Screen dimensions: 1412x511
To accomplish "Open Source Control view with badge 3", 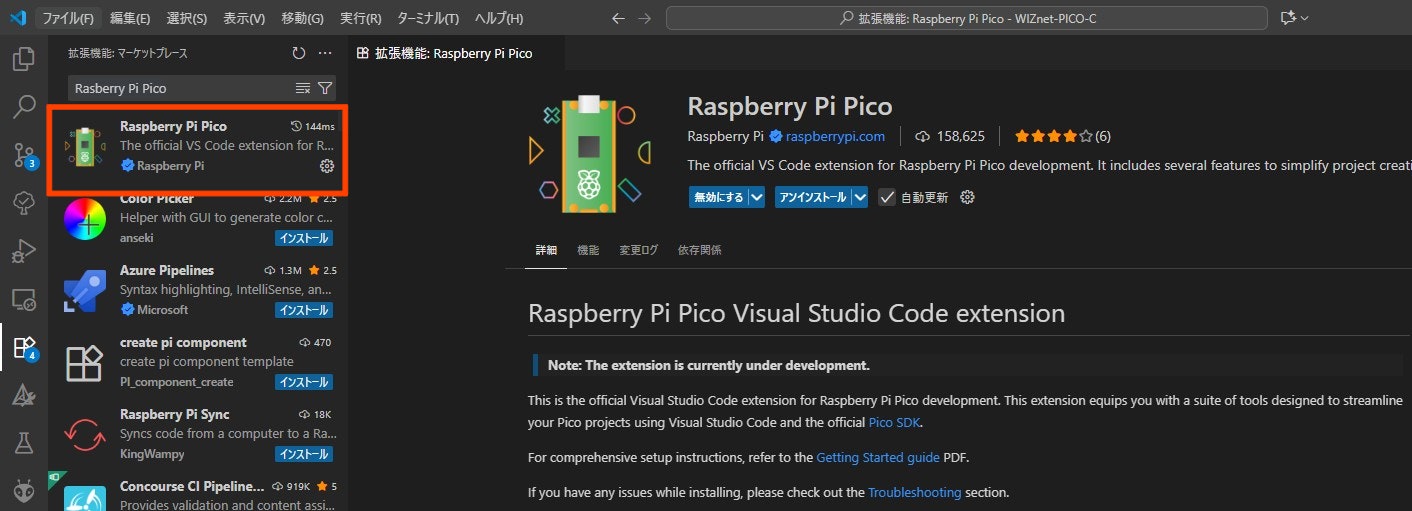I will [24, 154].
